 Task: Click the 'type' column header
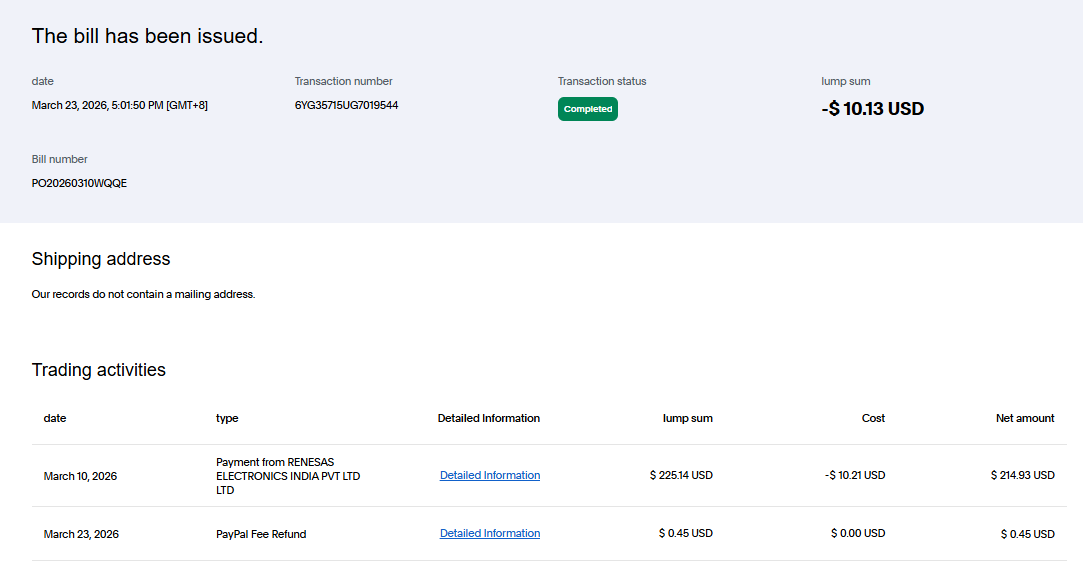coord(227,418)
